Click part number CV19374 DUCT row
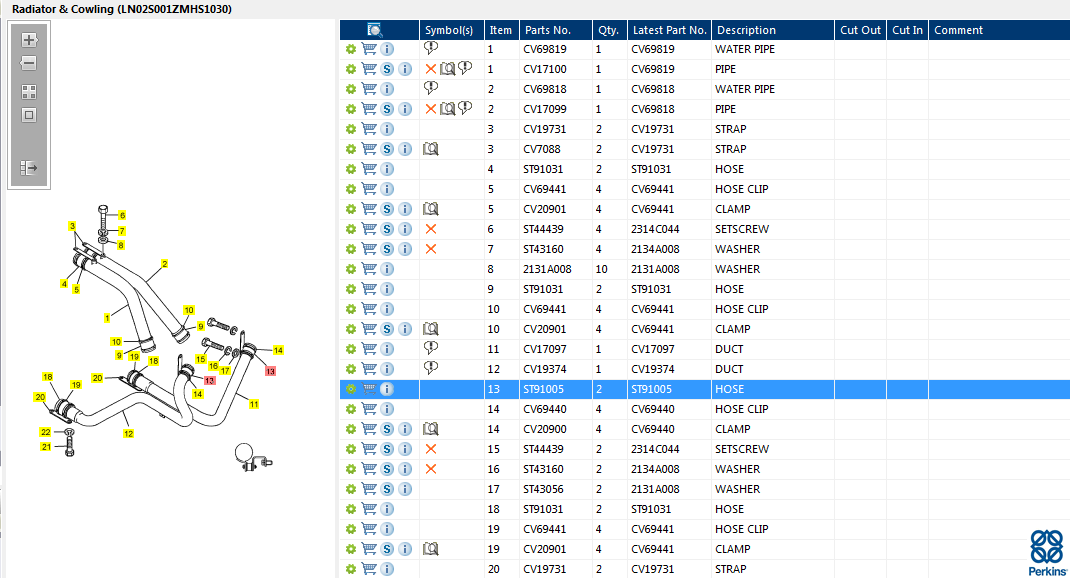 (x=544, y=369)
